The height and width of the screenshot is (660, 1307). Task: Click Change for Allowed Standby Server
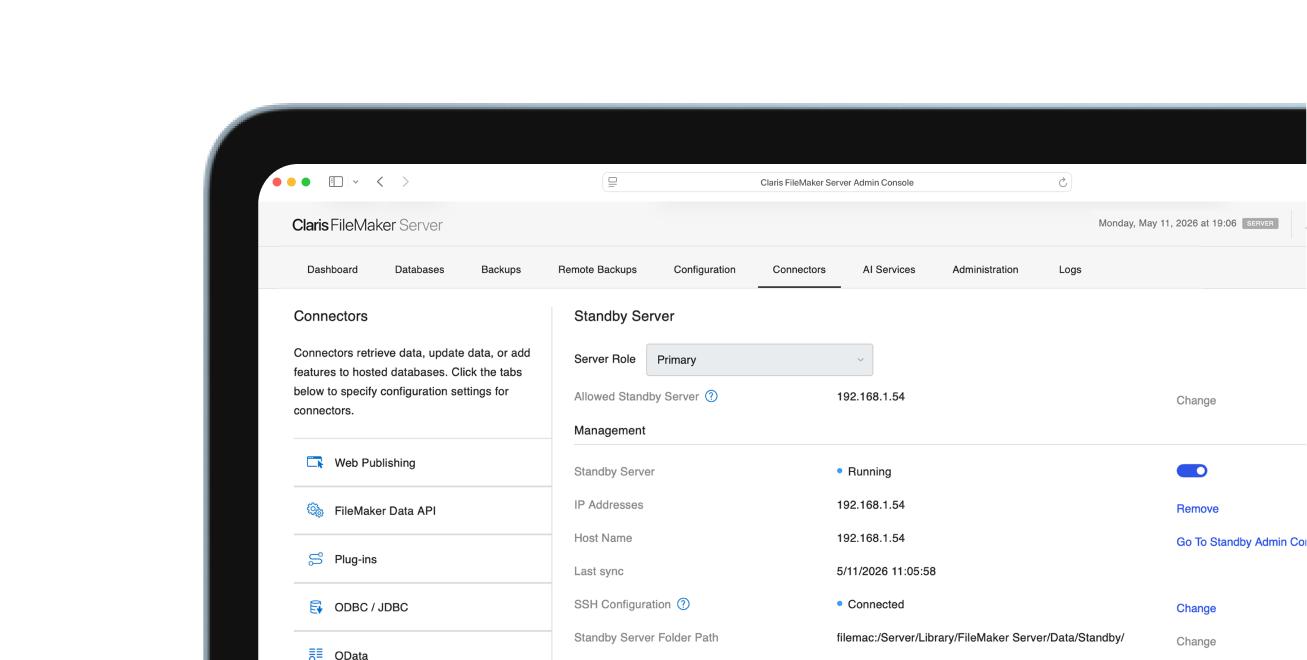click(x=1196, y=400)
